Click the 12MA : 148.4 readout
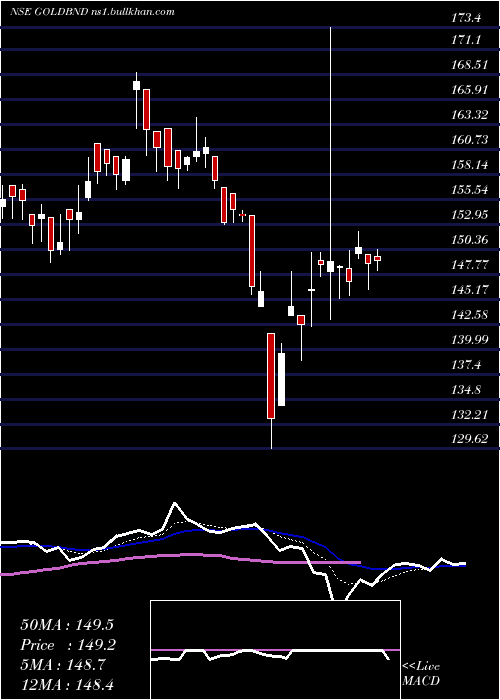 (x=68, y=686)
